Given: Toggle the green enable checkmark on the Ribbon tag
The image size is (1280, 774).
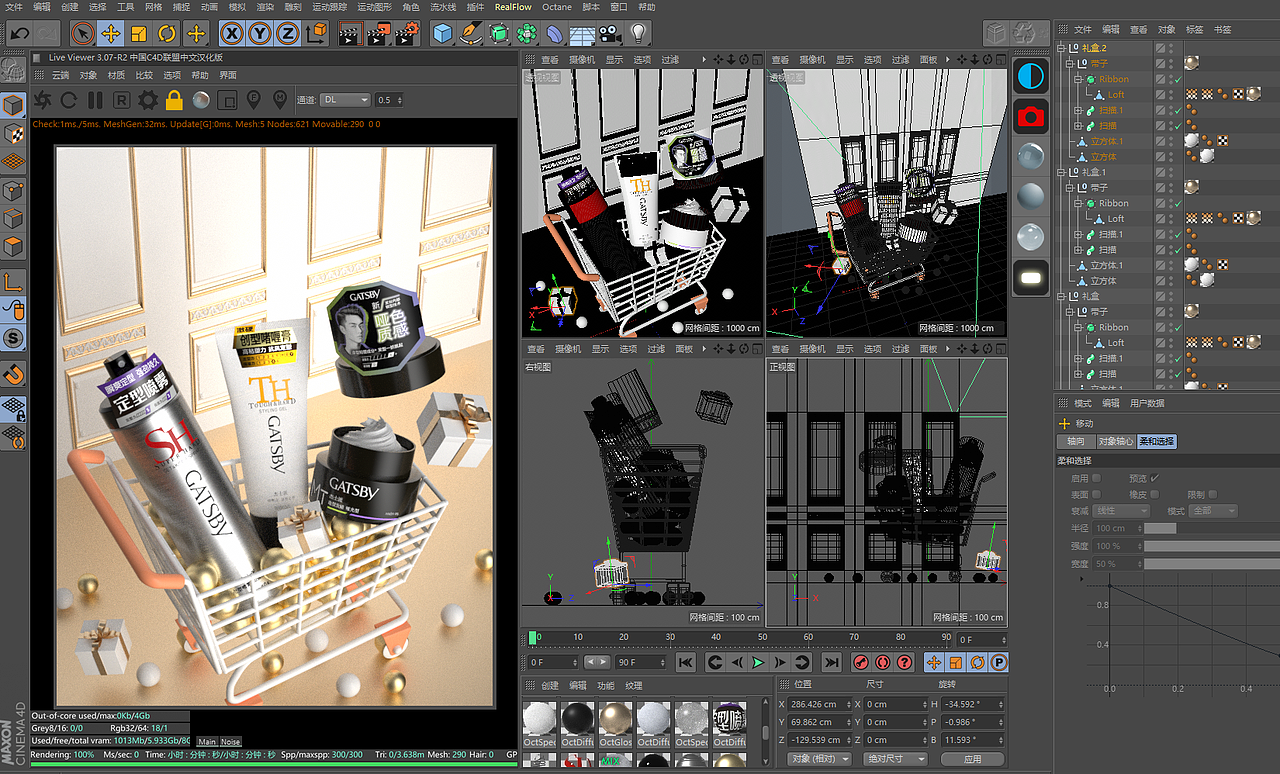Looking at the screenshot, I should tap(1178, 79).
